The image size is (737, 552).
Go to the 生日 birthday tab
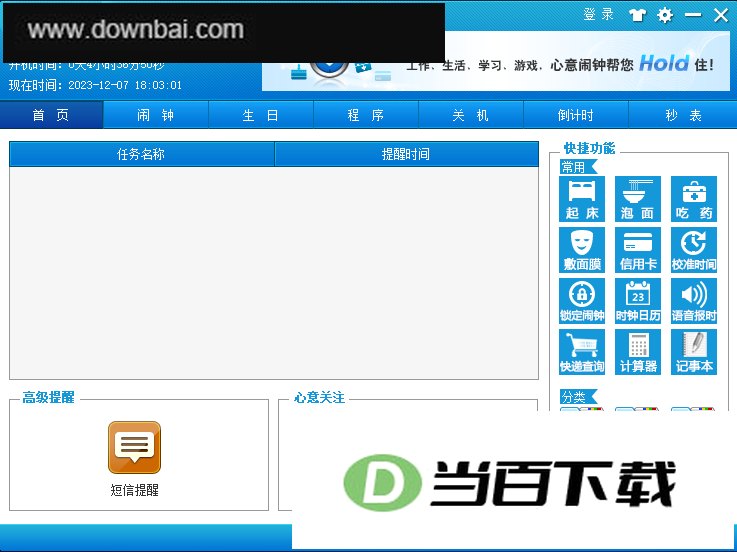coord(260,115)
